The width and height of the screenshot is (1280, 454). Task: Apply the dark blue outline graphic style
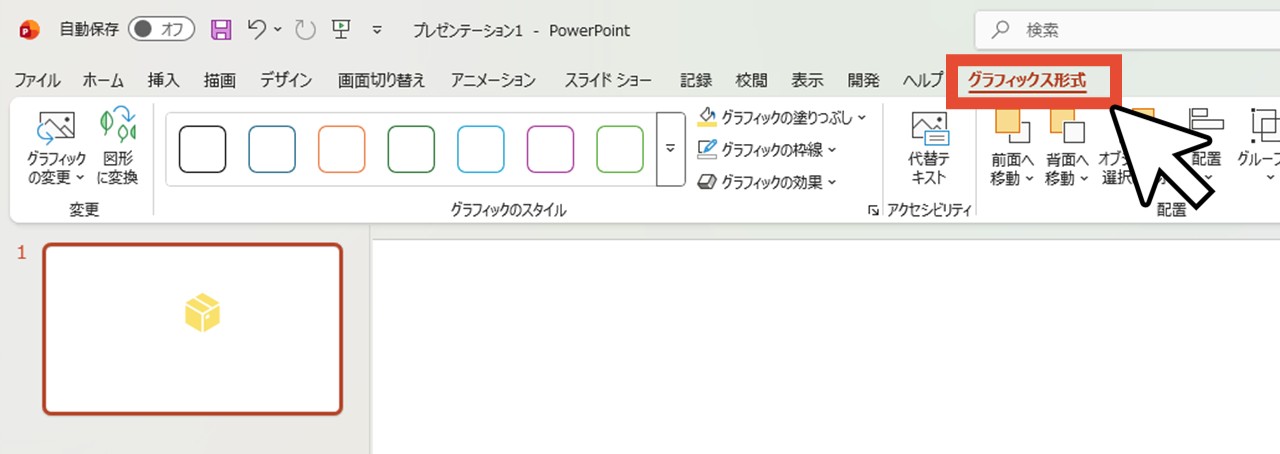click(272, 149)
